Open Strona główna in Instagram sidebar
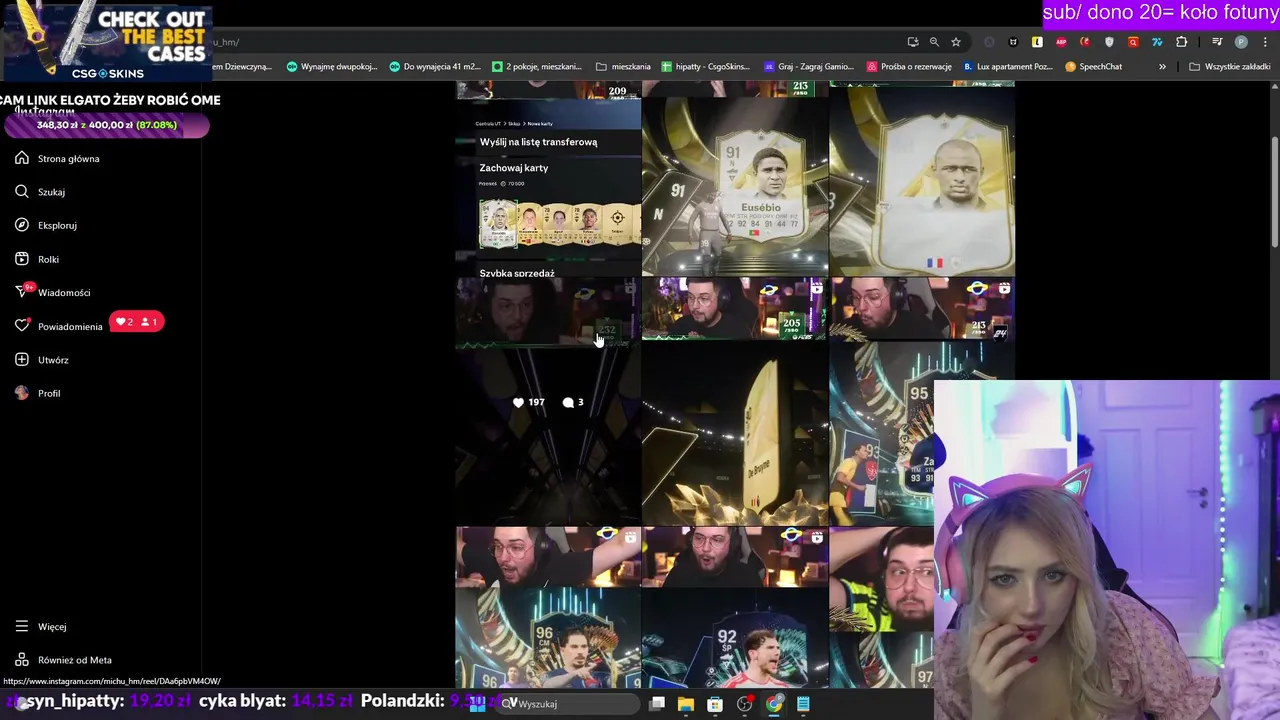 [x=57, y=158]
